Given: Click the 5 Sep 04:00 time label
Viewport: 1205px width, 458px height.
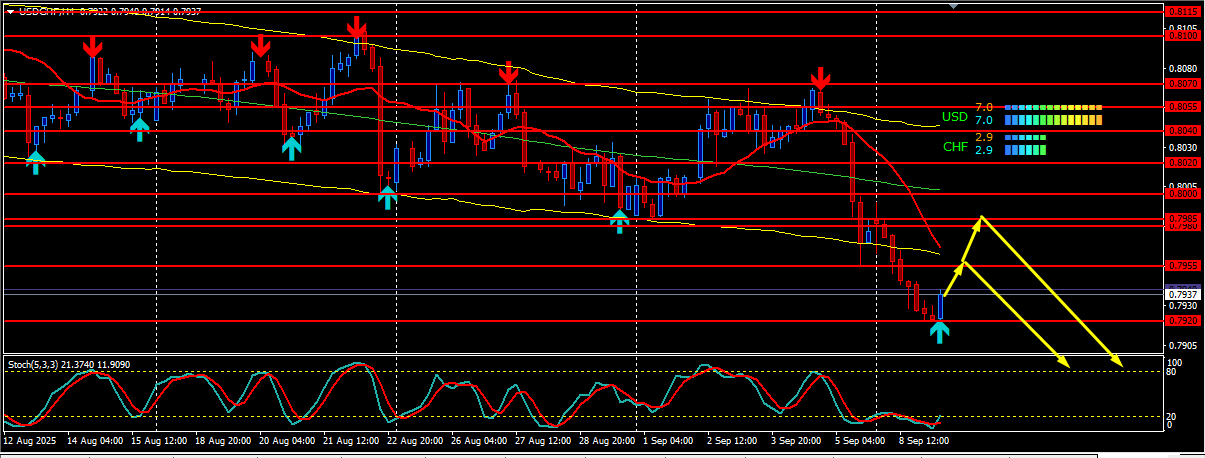Looking at the screenshot, I should point(860,440).
